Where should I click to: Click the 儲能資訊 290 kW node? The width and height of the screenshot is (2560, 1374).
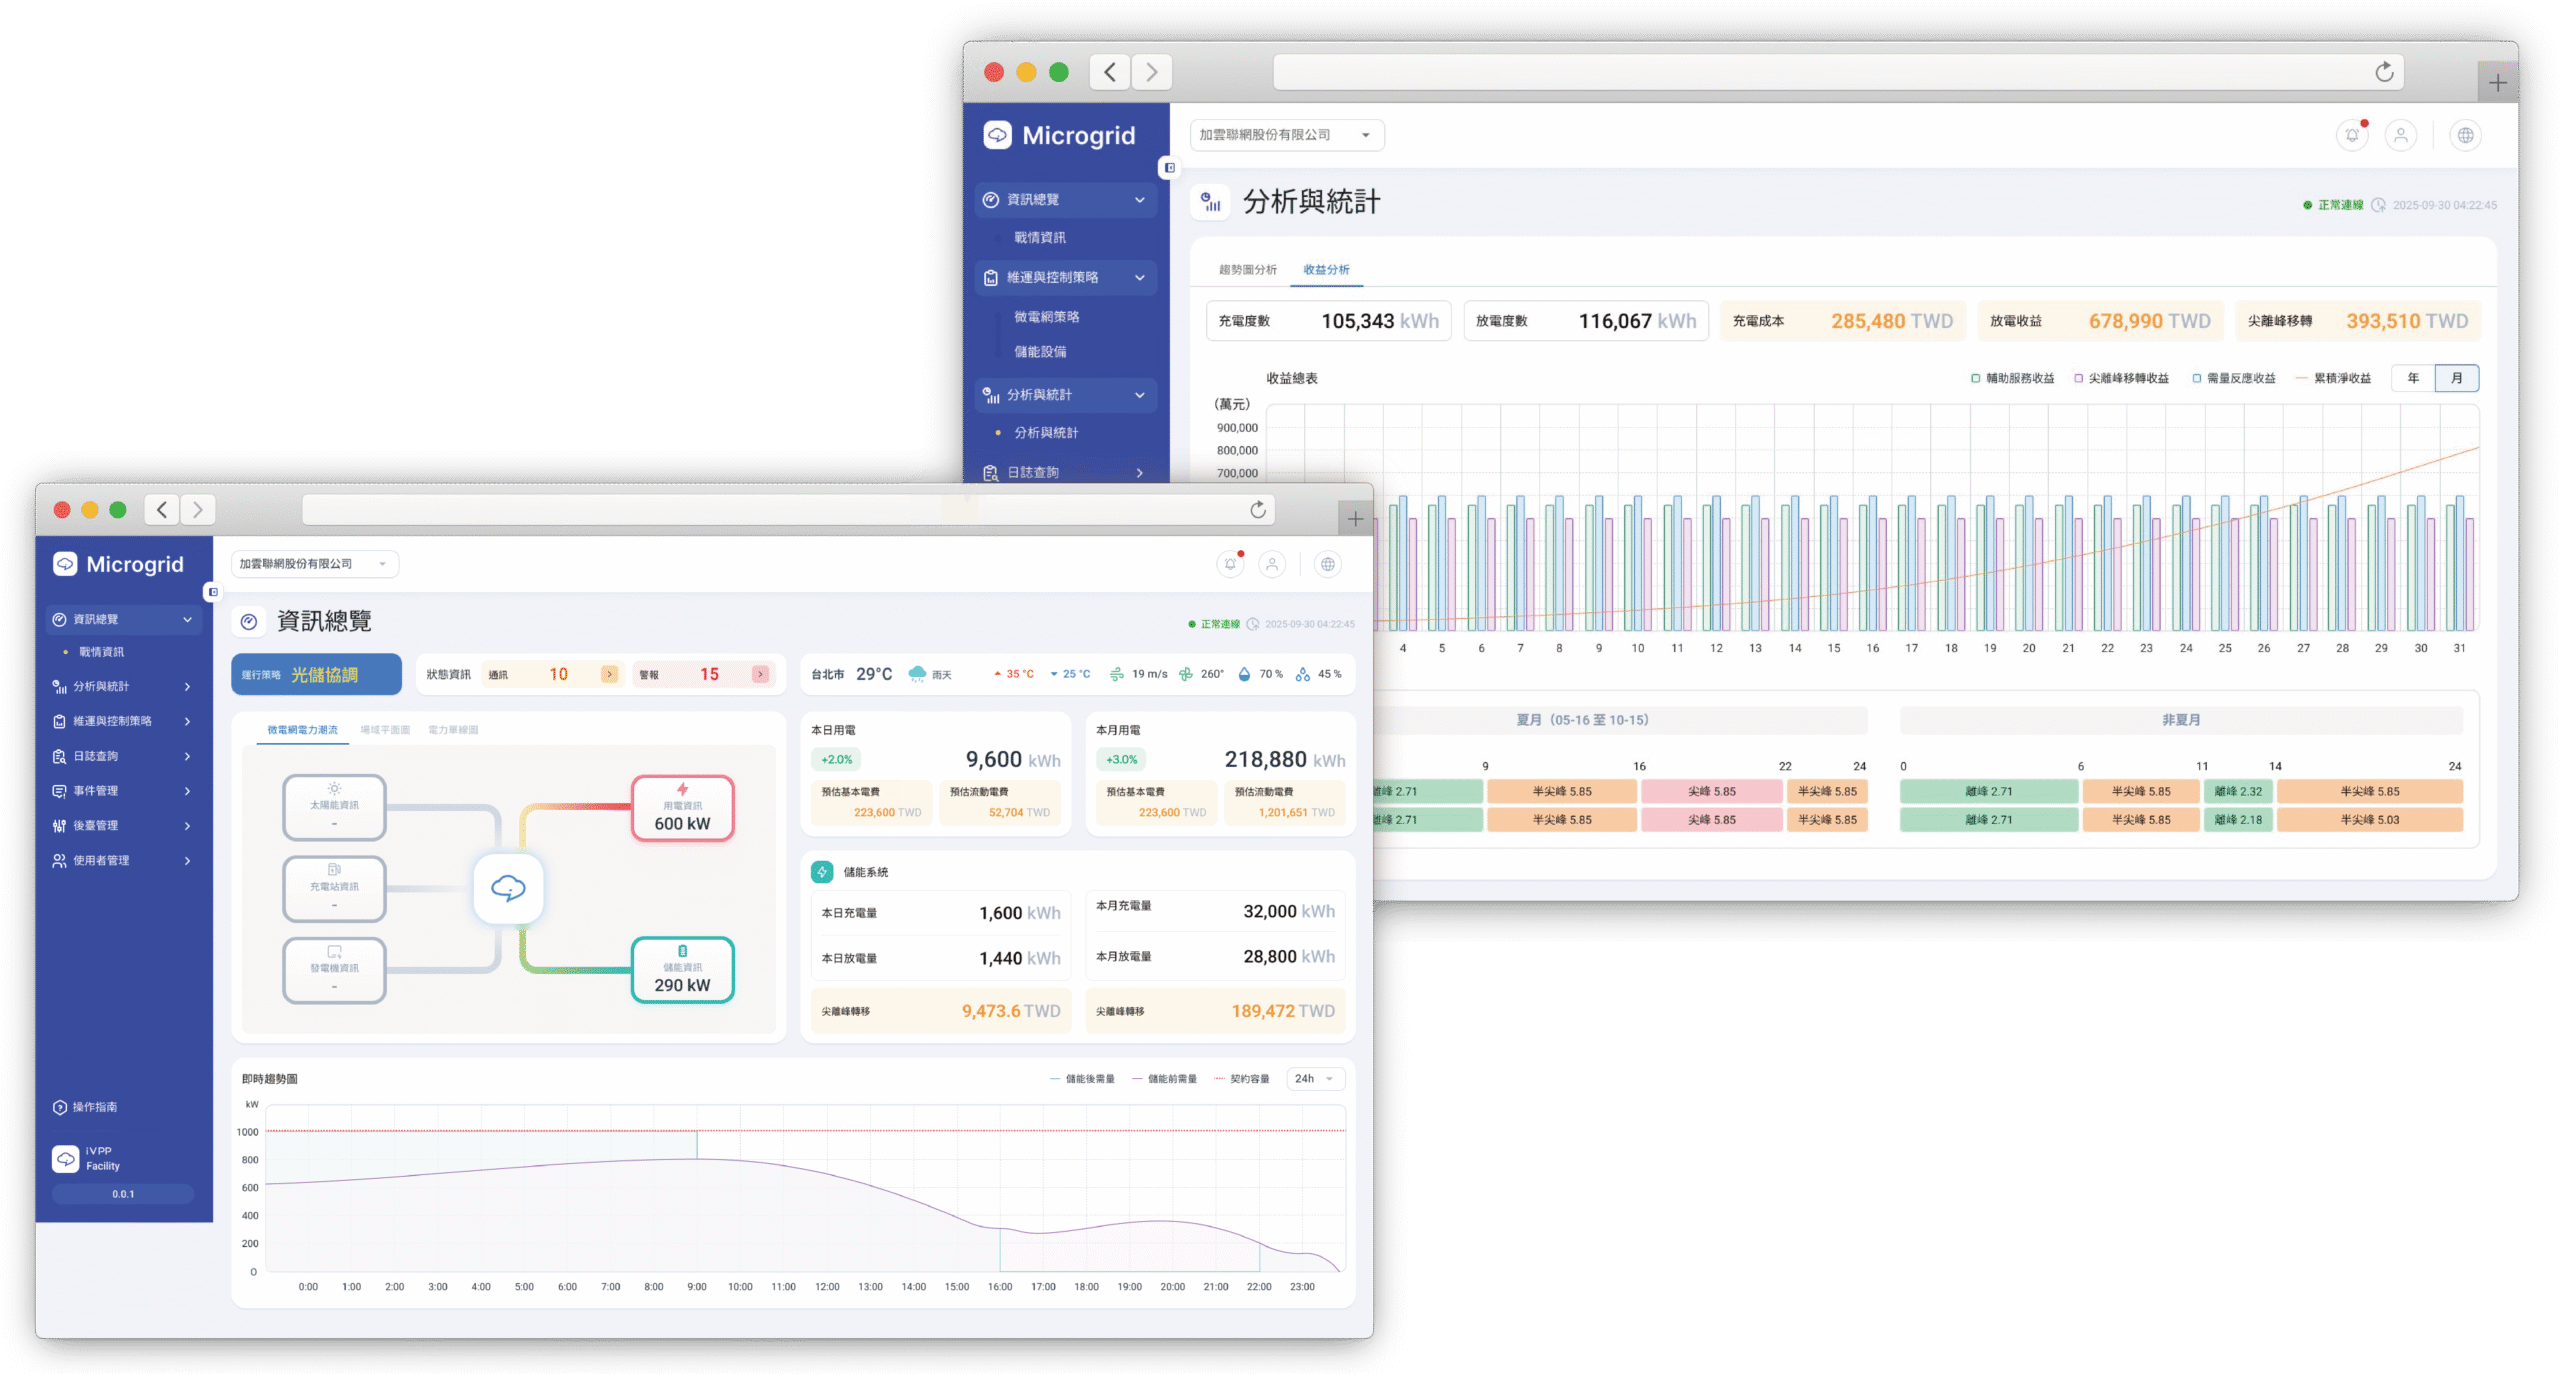[x=683, y=970]
